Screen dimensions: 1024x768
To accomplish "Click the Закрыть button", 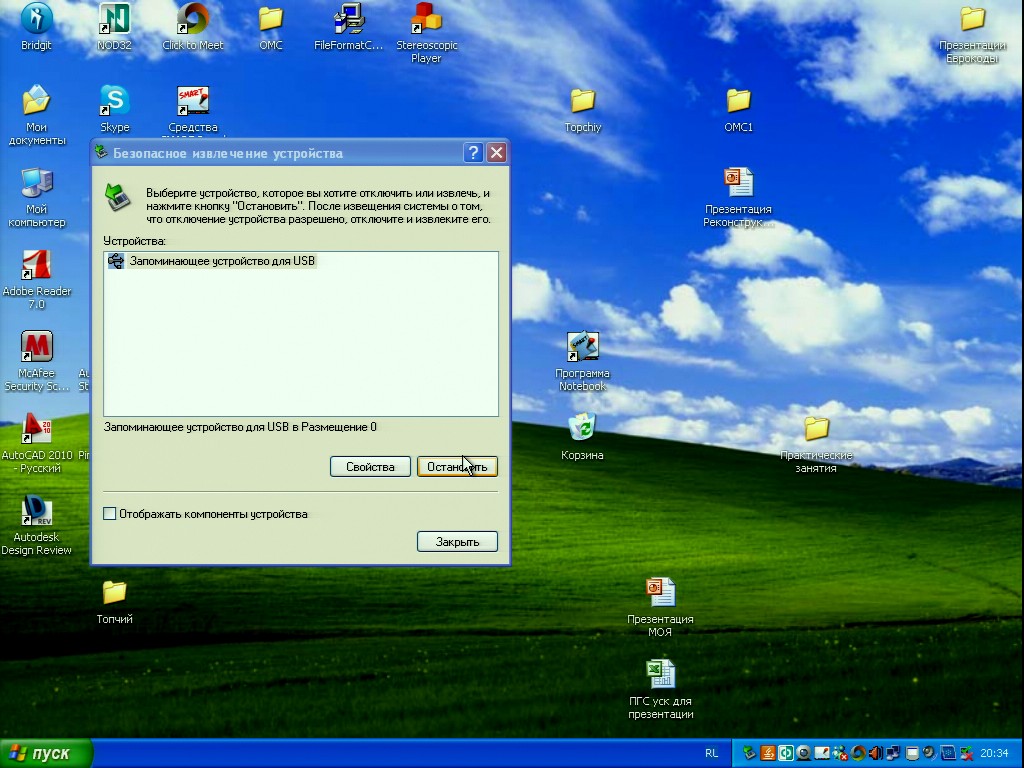I will [x=457, y=541].
